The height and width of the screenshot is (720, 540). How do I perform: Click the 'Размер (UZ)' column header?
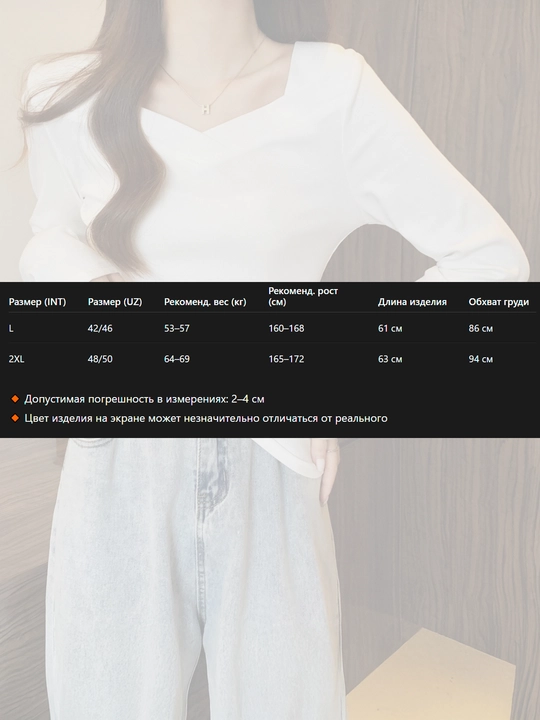(115, 302)
